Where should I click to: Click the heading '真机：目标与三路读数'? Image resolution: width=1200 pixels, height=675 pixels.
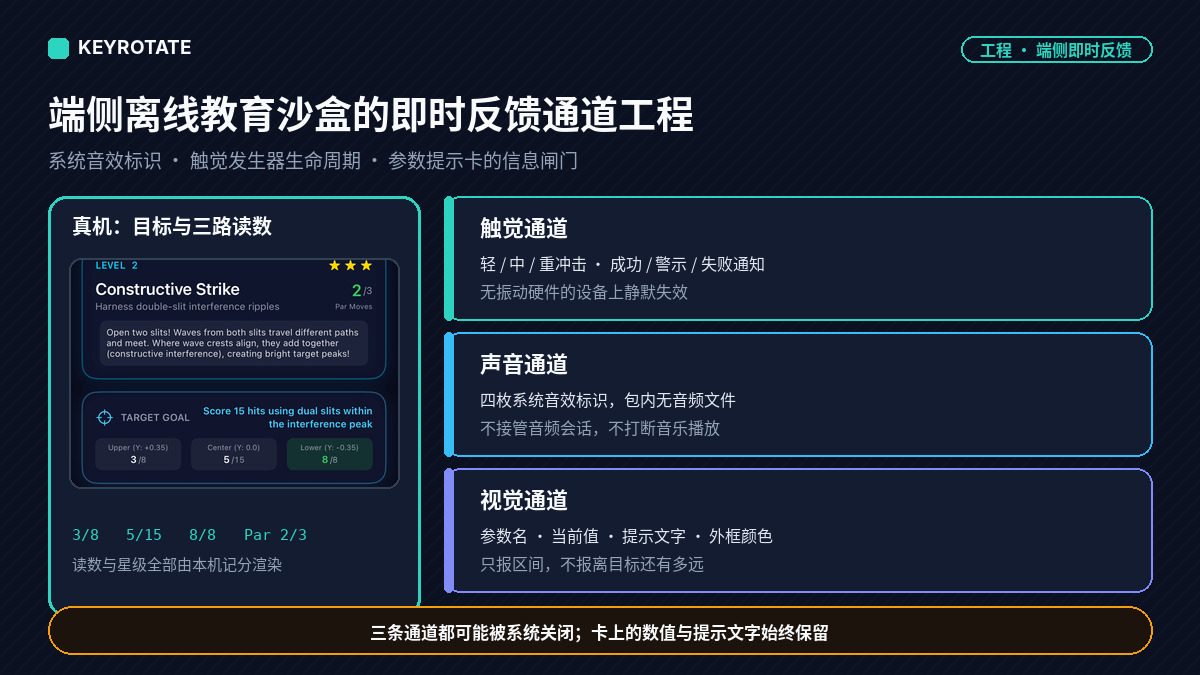(x=172, y=226)
